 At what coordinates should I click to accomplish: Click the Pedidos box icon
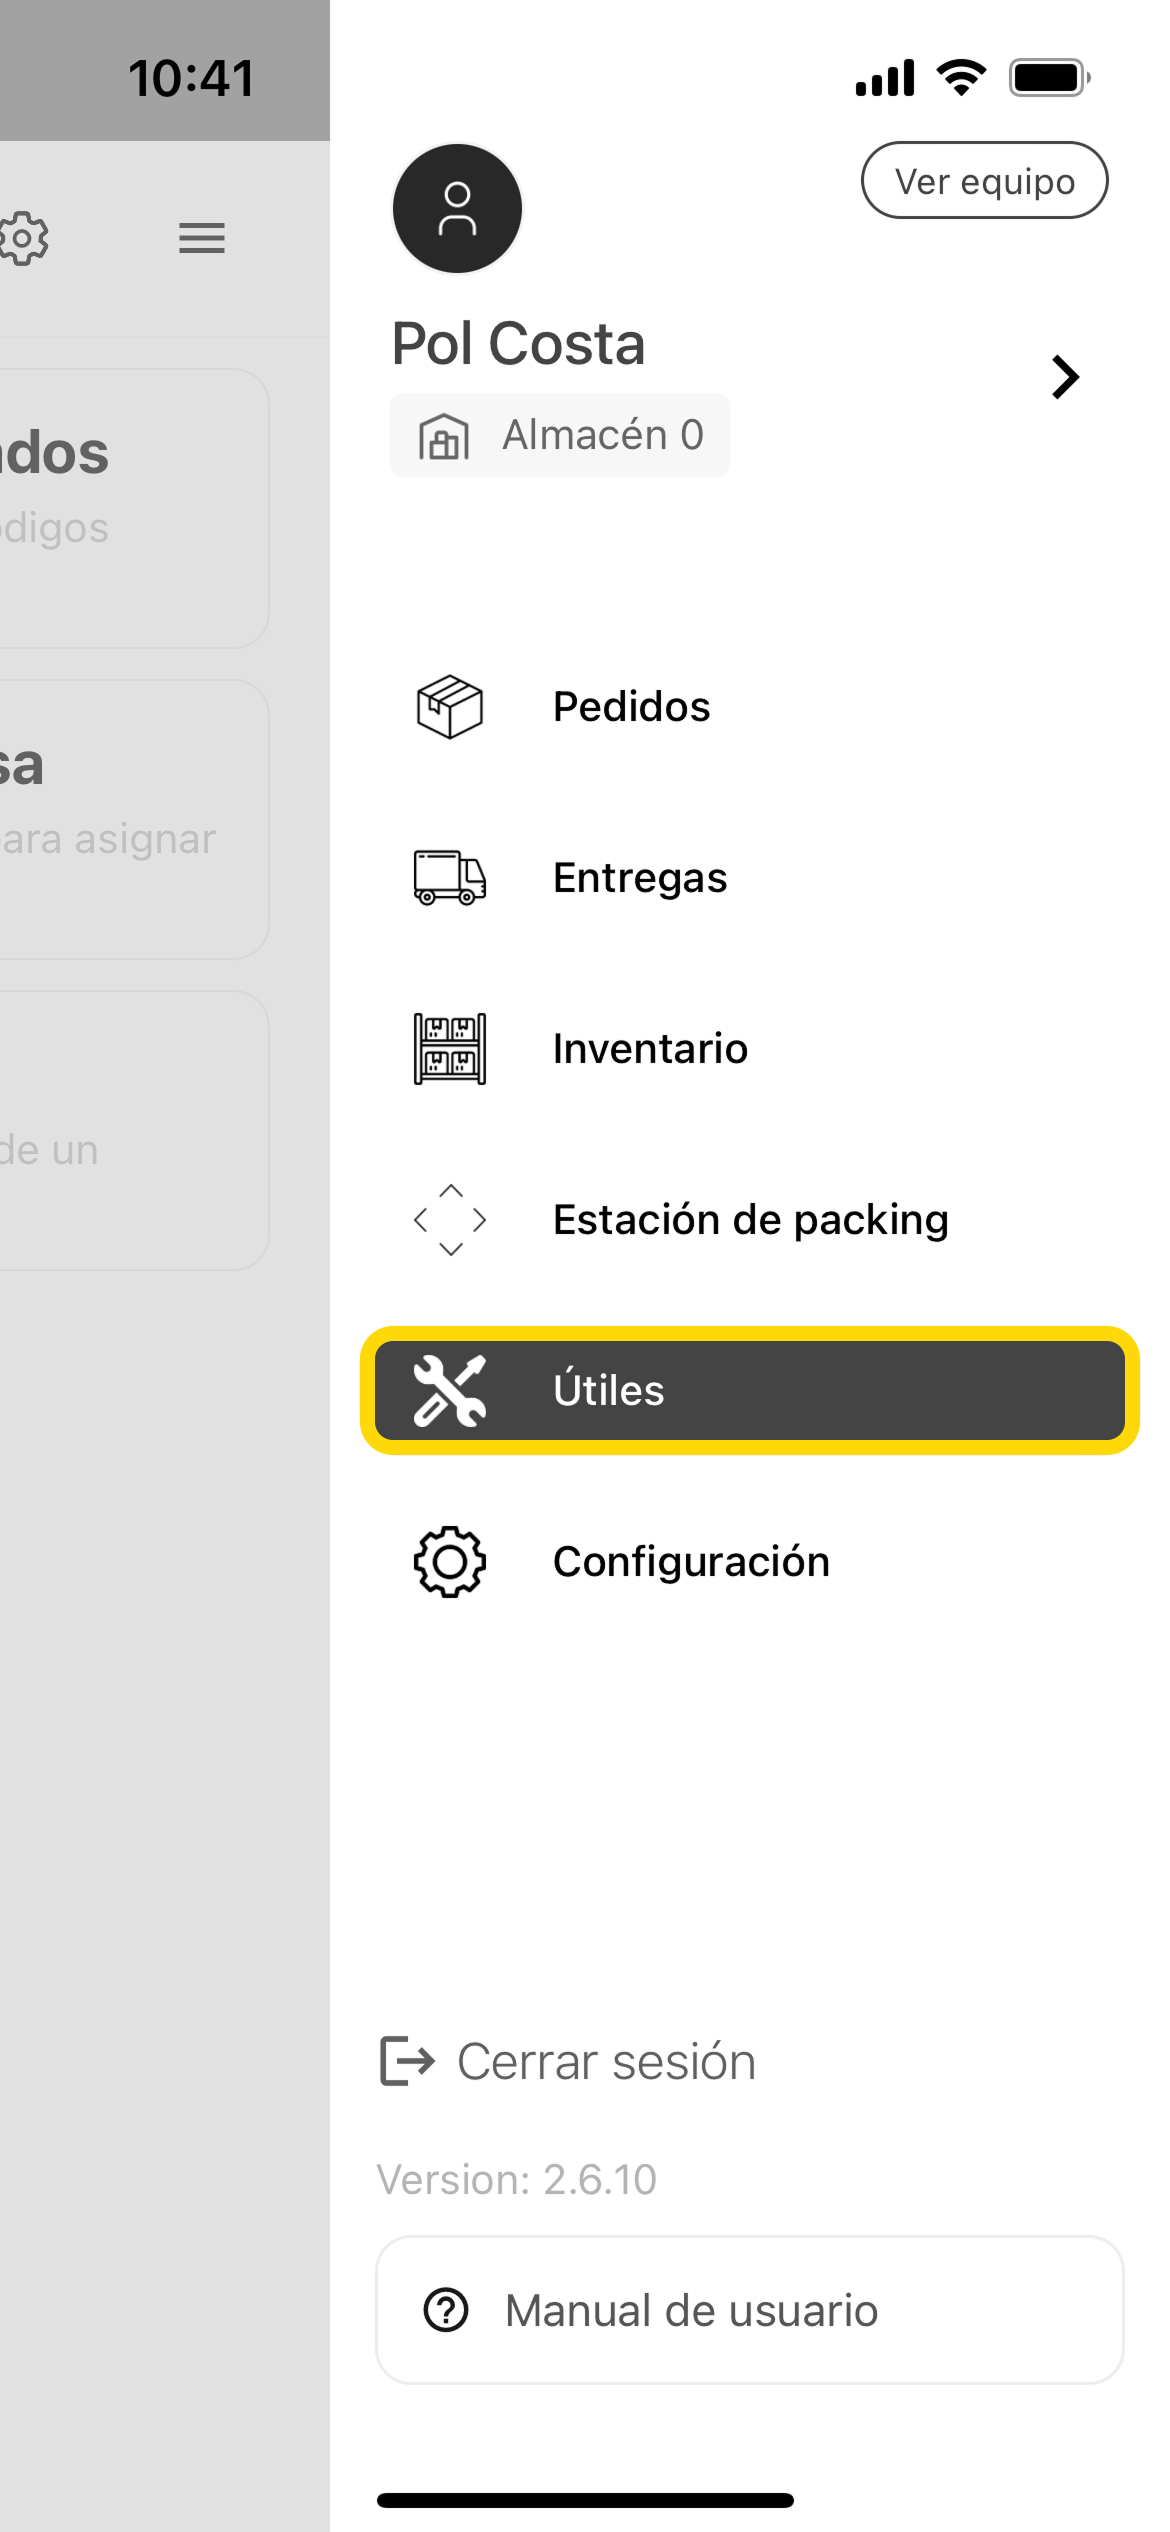click(x=450, y=707)
